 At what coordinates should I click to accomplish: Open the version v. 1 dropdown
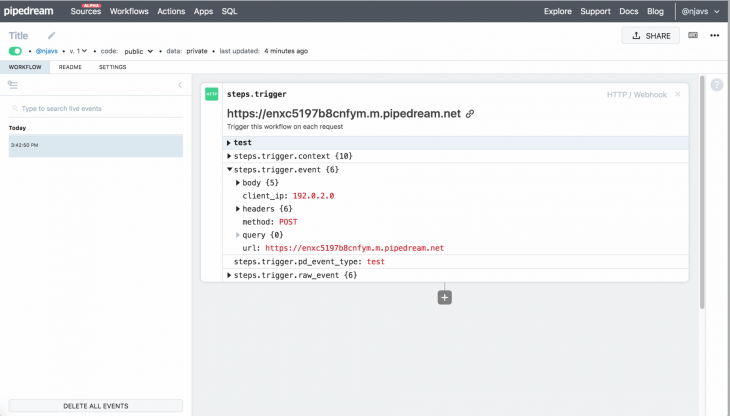[79, 51]
